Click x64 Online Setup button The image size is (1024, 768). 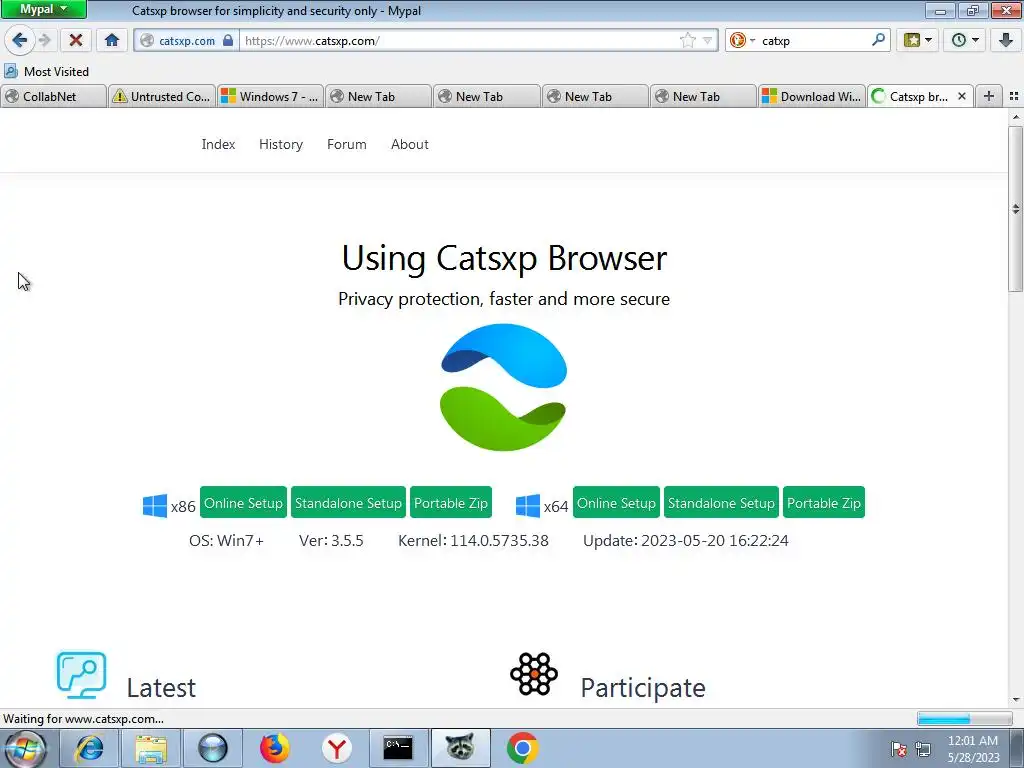616,503
